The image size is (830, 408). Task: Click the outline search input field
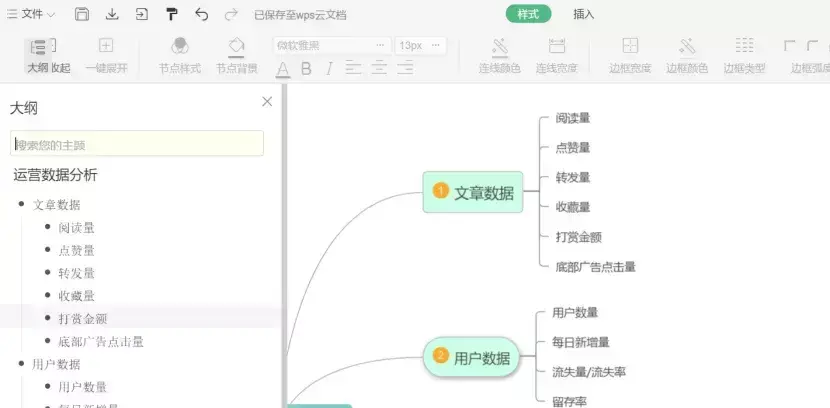click(x=137, y=144)
